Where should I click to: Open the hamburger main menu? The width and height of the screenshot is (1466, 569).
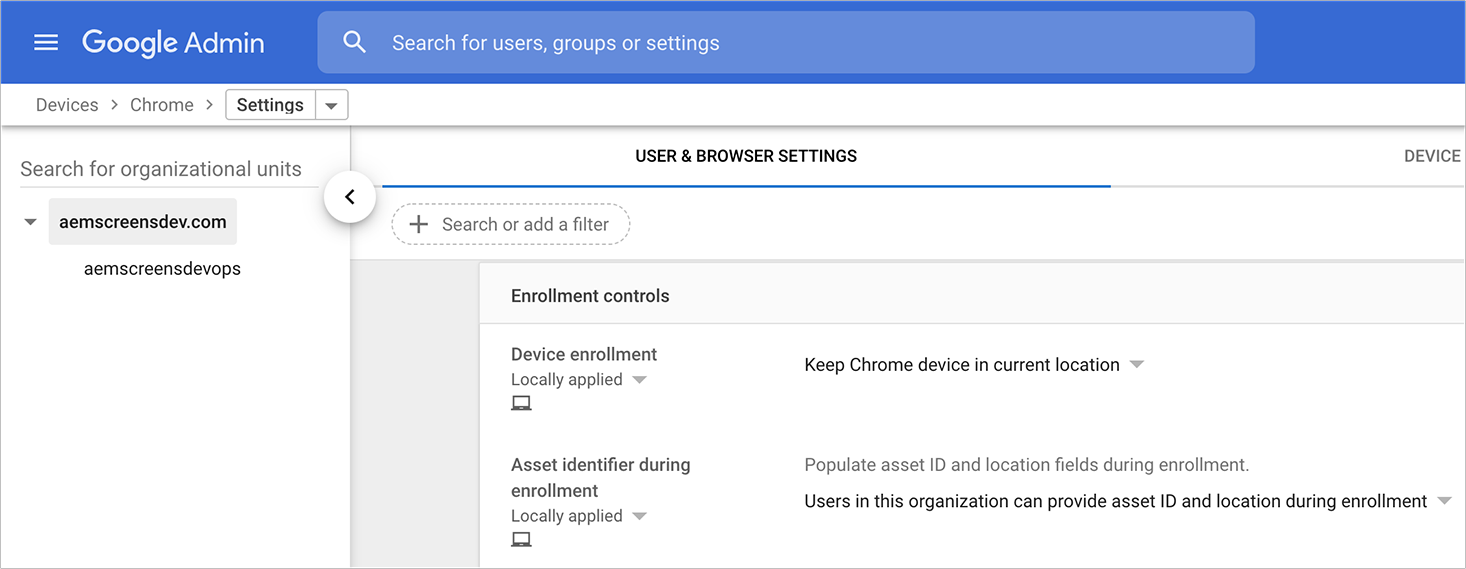[x=46, y=43]
